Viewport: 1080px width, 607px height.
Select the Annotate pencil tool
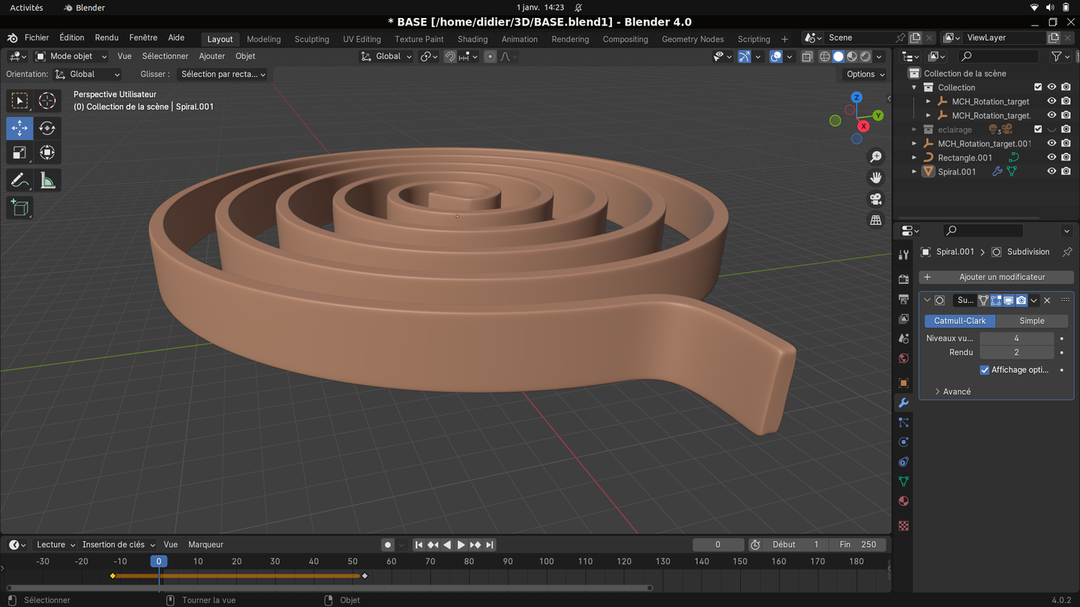(x=19, y=180)
